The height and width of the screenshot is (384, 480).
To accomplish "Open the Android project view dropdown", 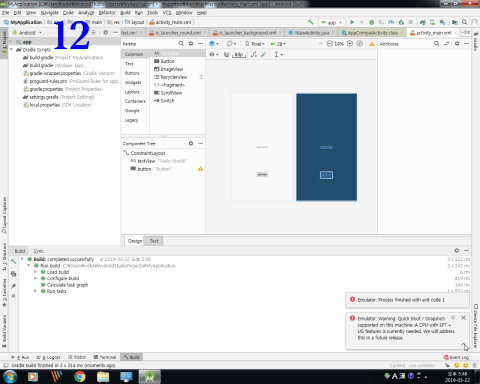I will click(x=27, y=33).
